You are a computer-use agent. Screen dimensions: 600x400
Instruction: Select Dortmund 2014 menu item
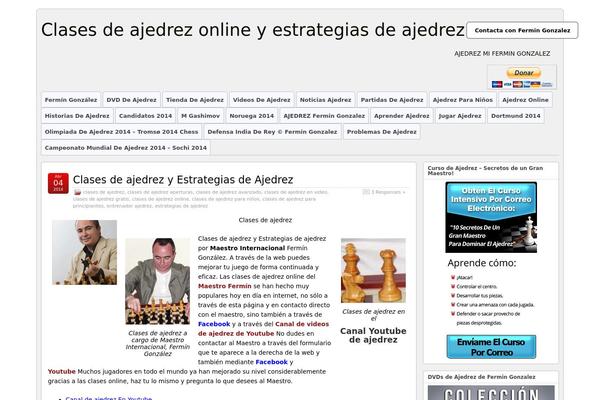pyautogui.click(x=515, y=116)
